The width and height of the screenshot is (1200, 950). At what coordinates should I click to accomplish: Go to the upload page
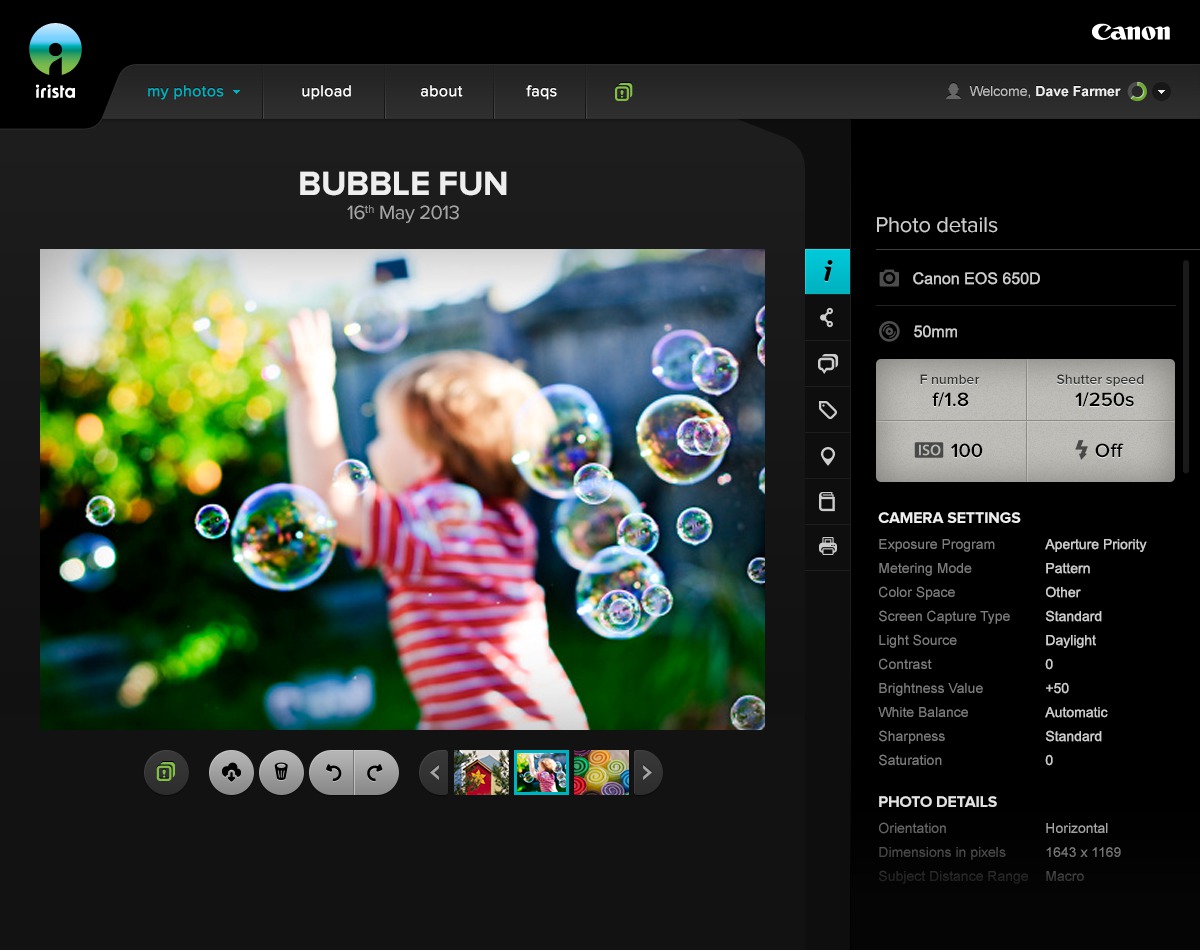(x=326, y=91)
